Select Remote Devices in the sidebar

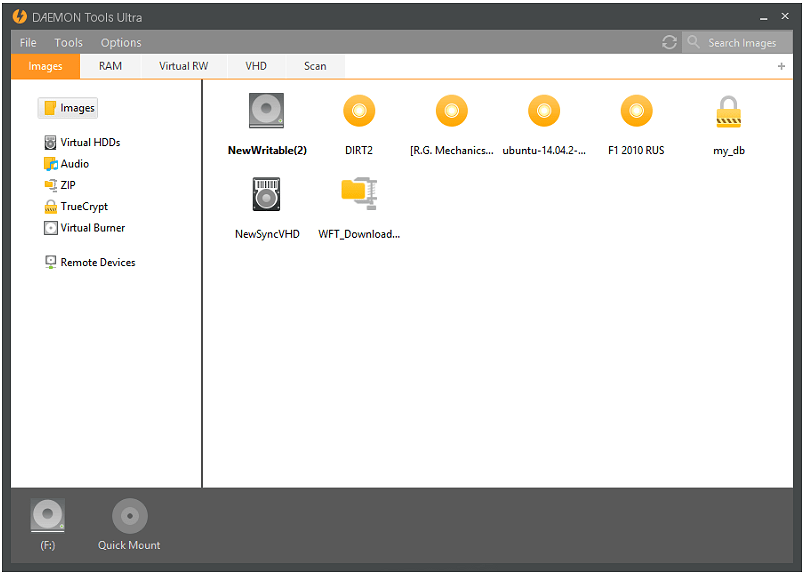[x=90, y=262]
